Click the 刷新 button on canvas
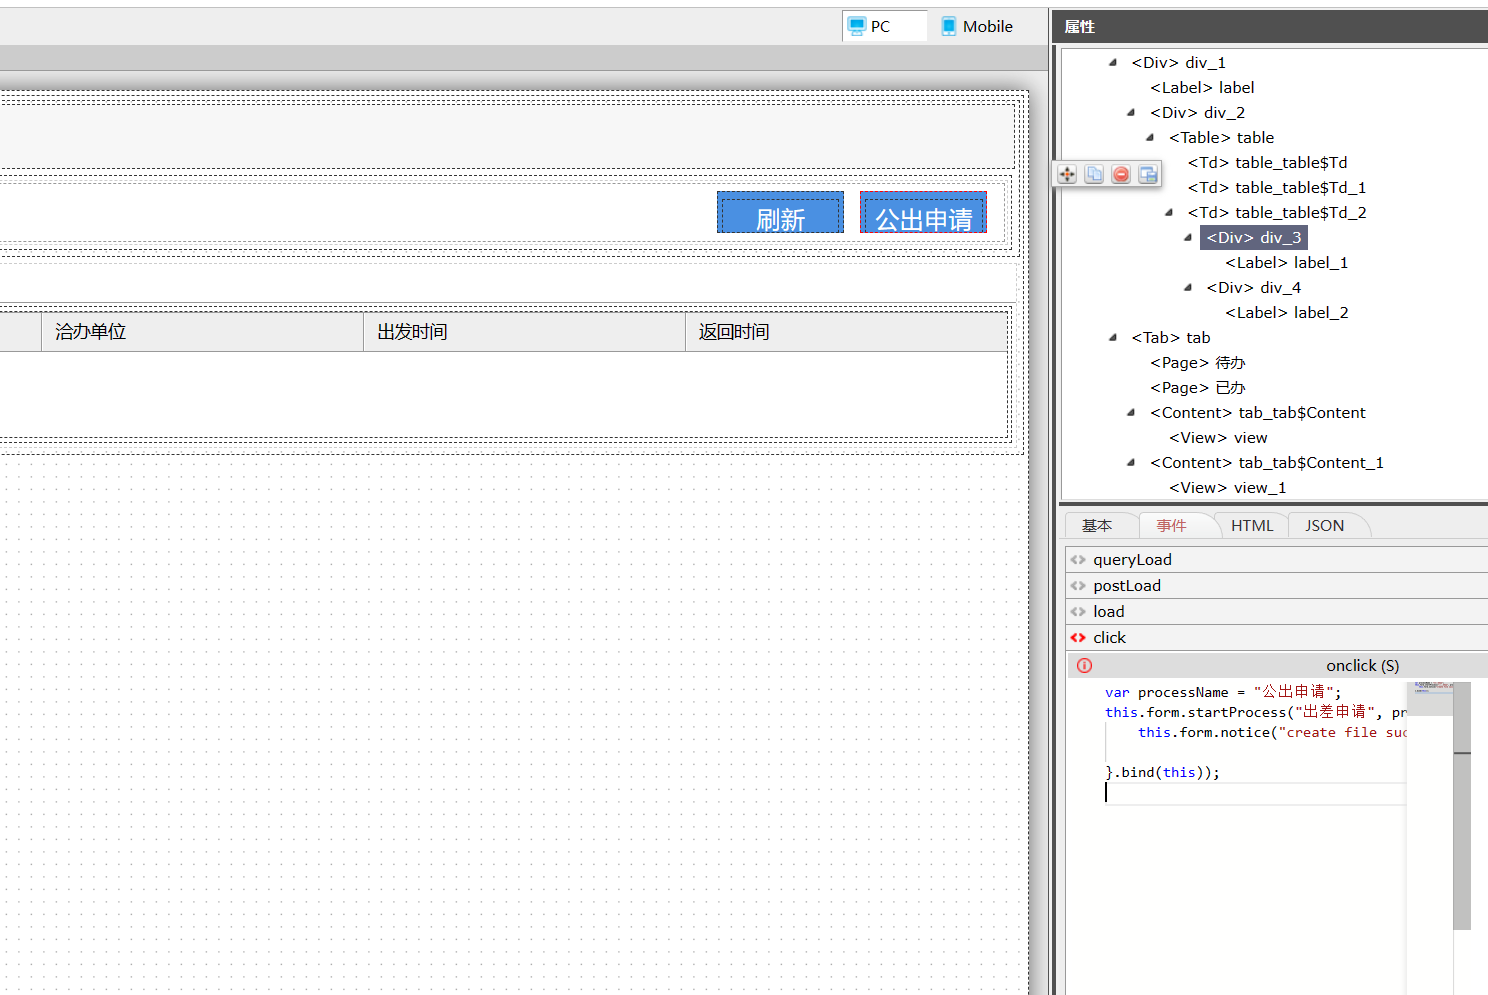1488x995 pixels. pos(780,214)
